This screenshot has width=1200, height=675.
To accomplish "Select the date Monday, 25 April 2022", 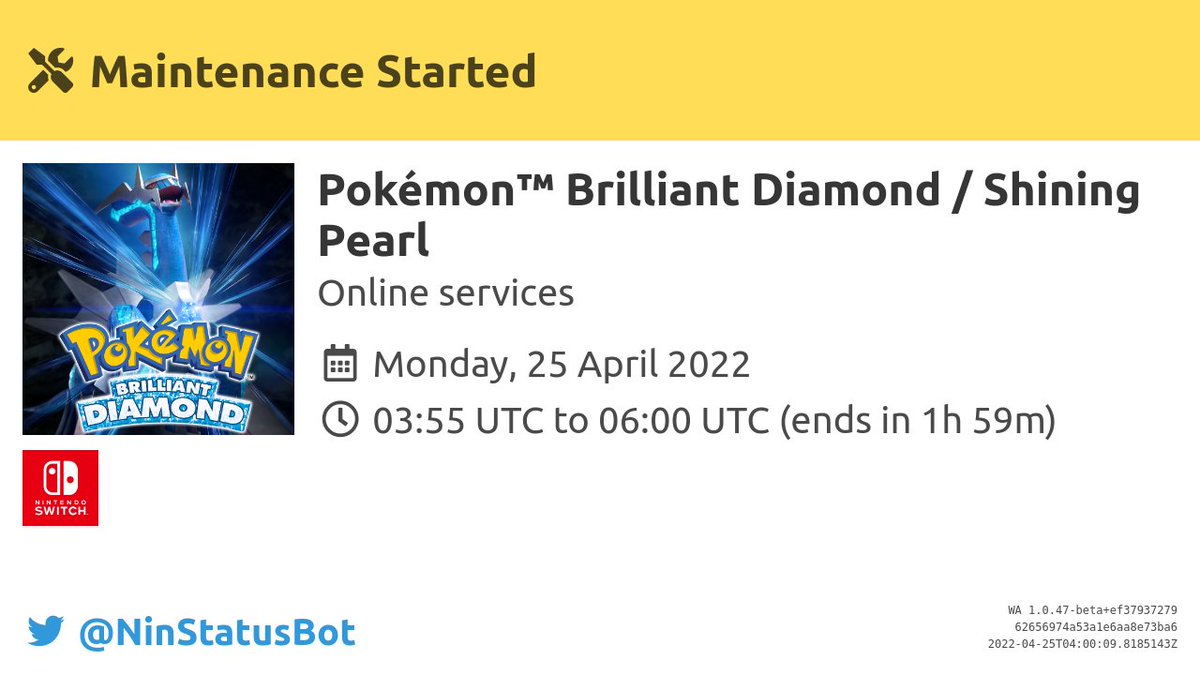I will 561,364.
